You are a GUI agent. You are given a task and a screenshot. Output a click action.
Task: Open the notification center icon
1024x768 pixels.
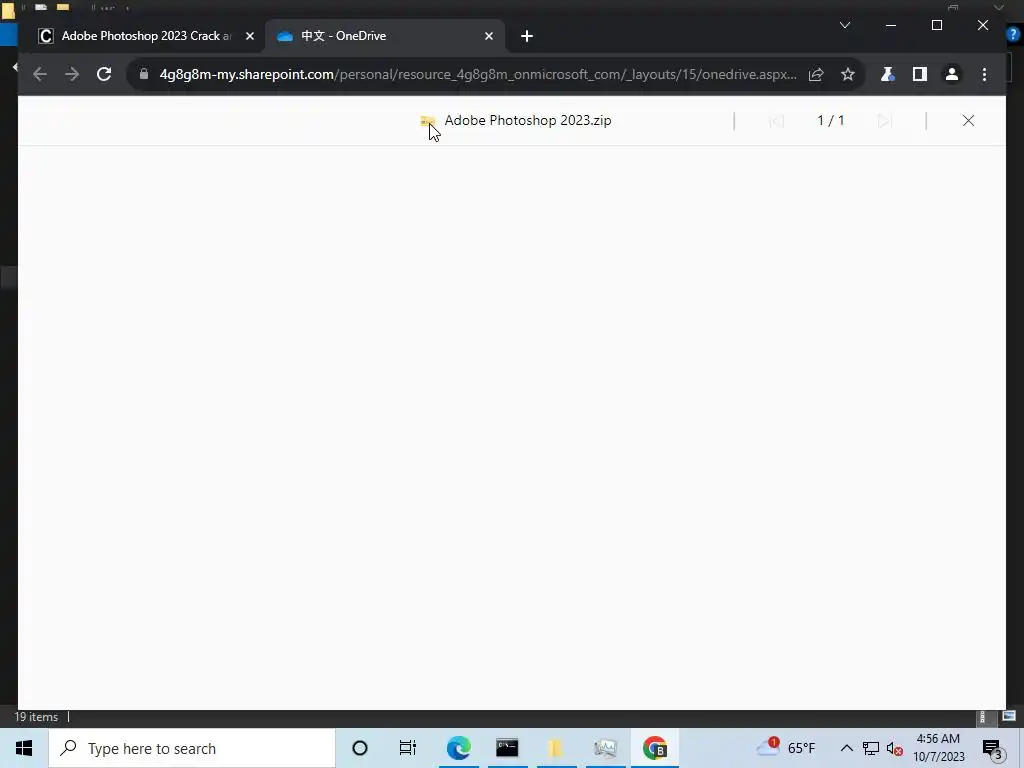[993, 749]
